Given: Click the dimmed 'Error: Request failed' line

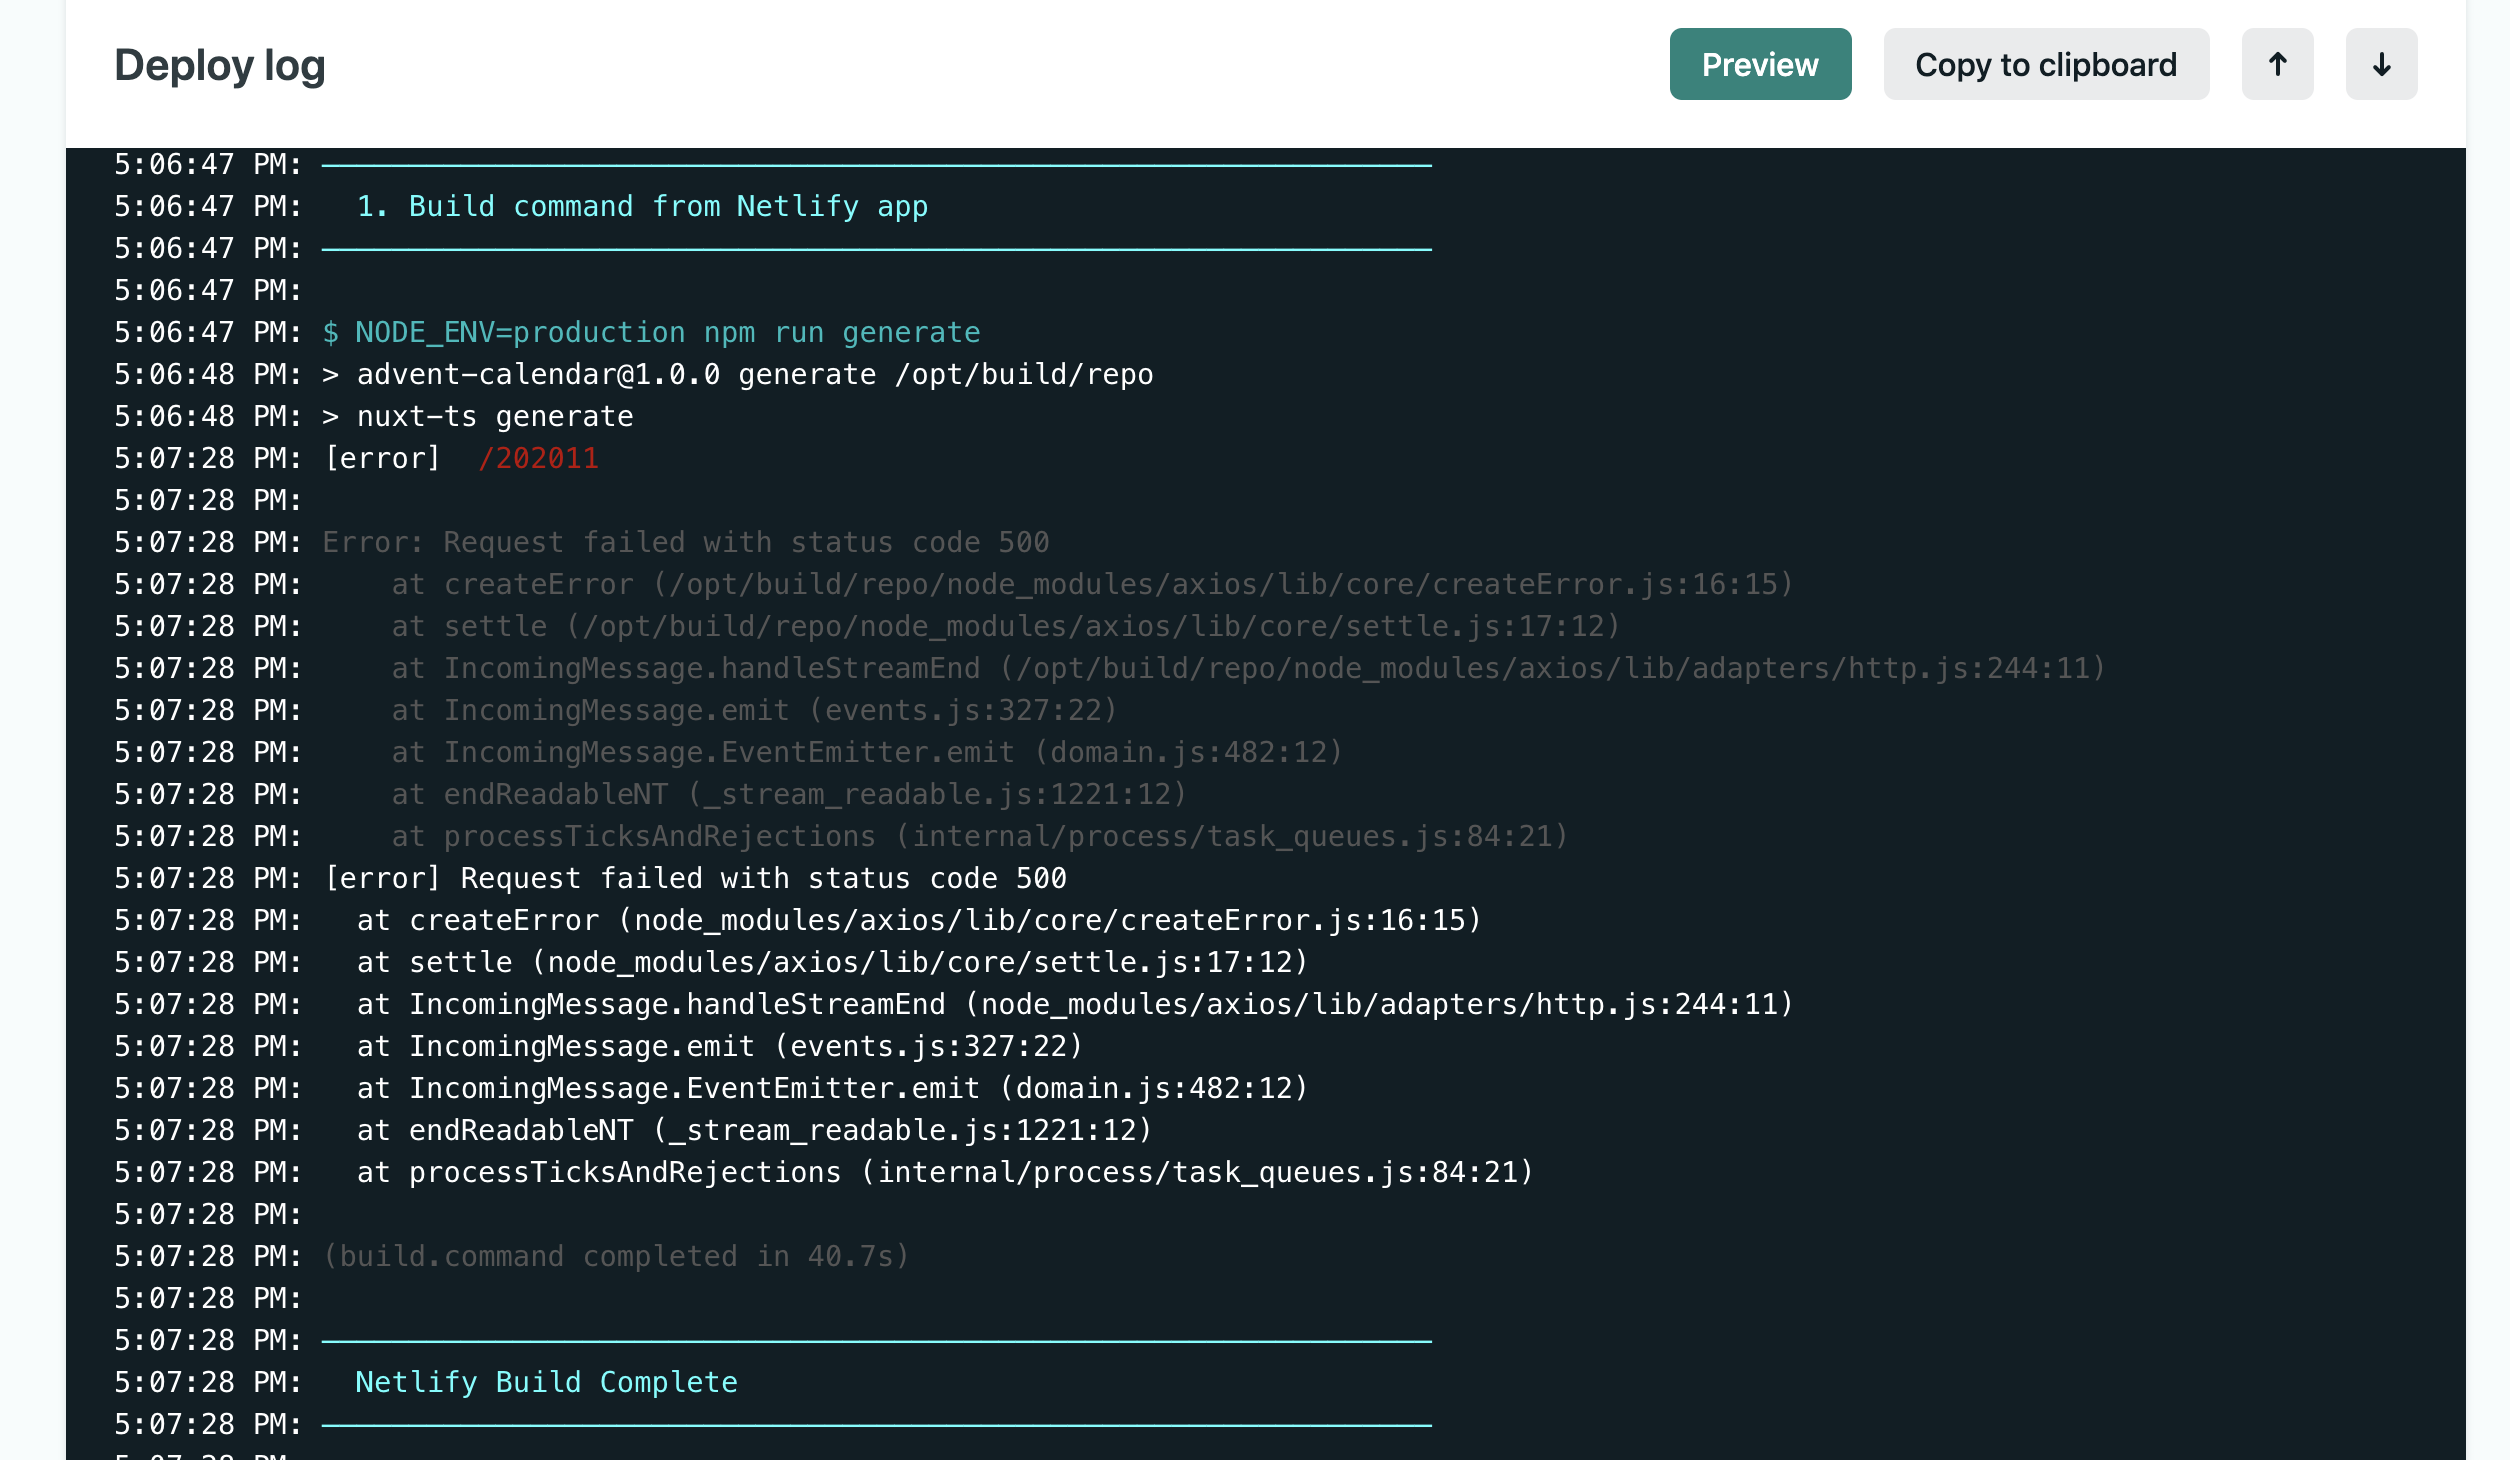Looking at the screenshot, I should [685, 542].
